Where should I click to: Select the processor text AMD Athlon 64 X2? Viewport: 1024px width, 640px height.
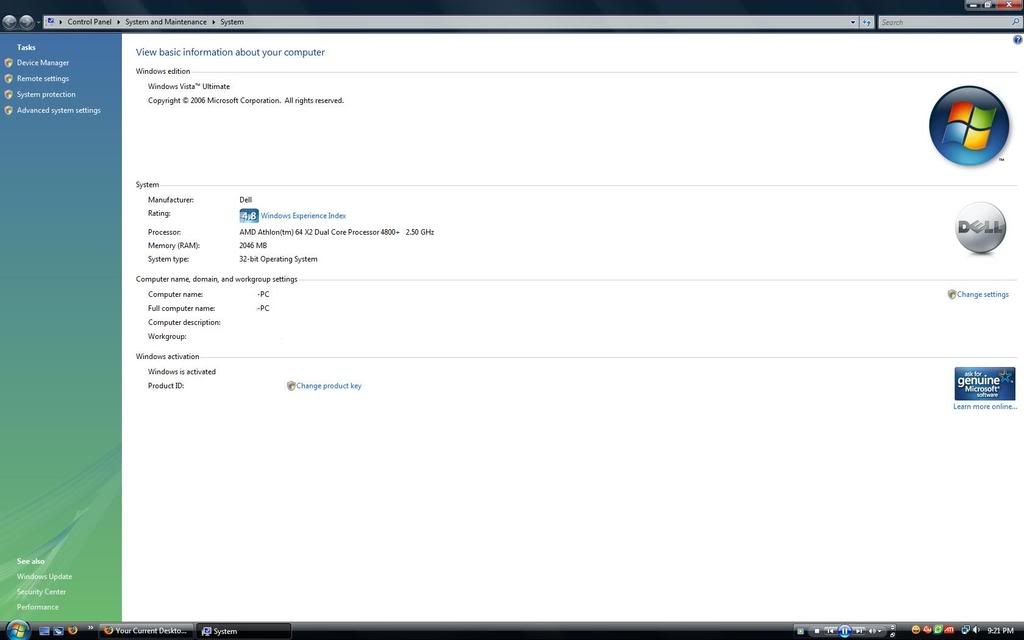point(336,232)
